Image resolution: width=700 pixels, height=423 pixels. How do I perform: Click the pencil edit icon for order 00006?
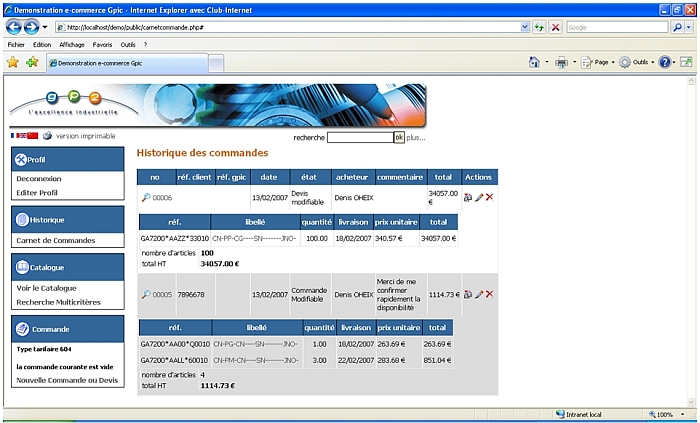pos(479,198)
